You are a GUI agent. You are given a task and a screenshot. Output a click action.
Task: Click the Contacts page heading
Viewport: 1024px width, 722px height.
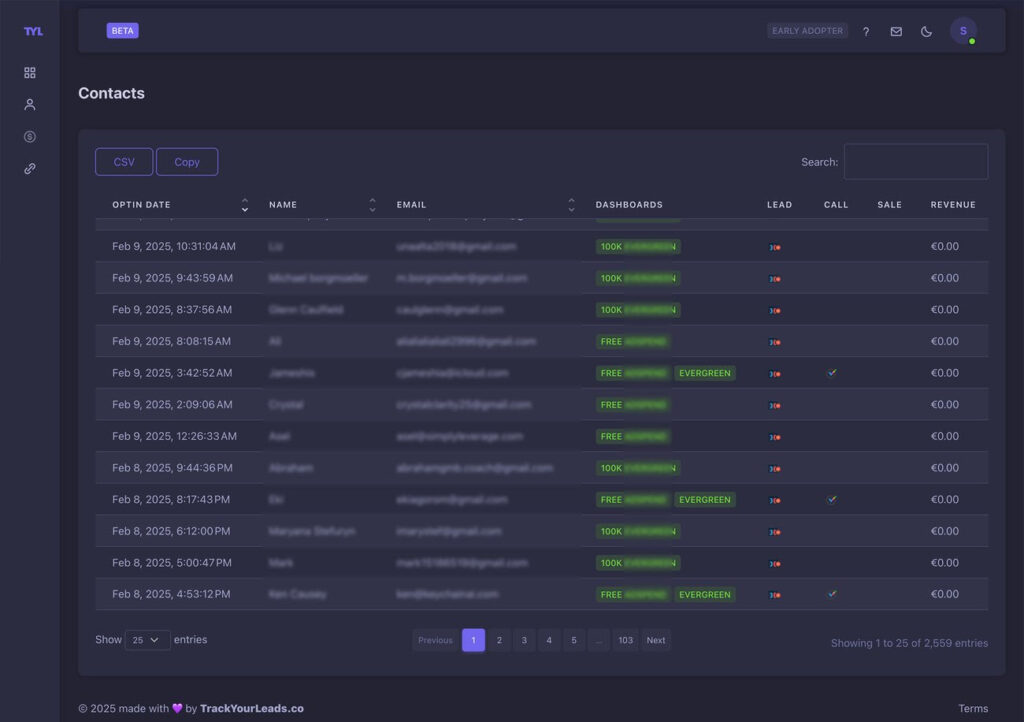pos(112,93)
